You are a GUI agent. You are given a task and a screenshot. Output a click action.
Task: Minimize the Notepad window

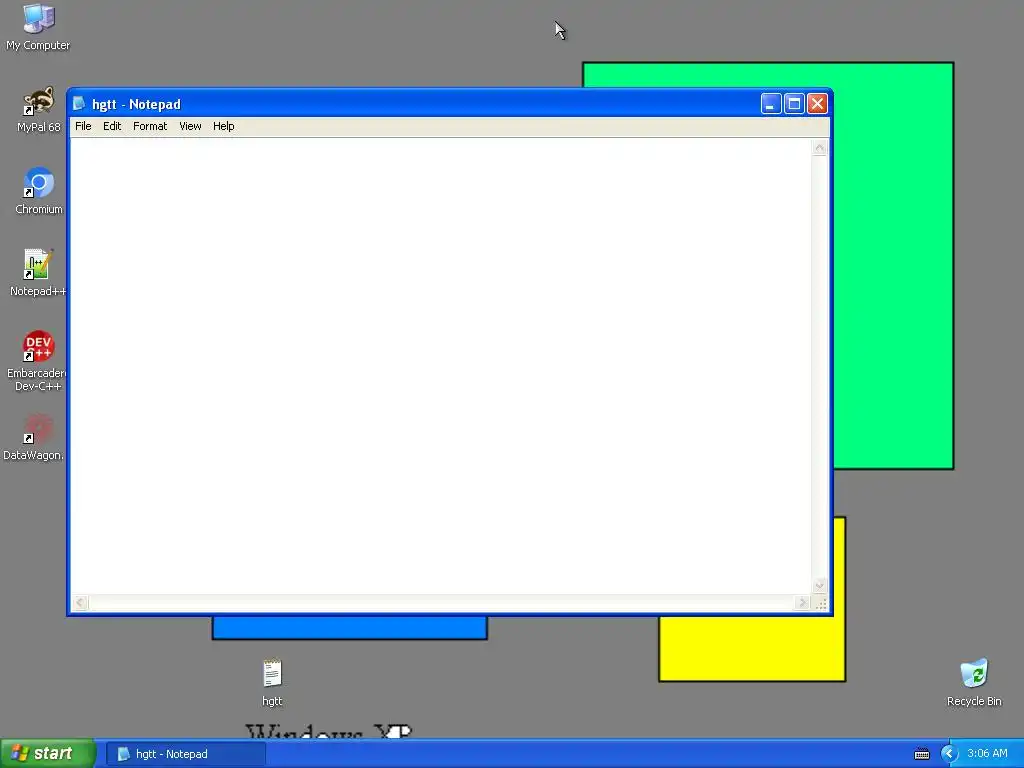771,104
